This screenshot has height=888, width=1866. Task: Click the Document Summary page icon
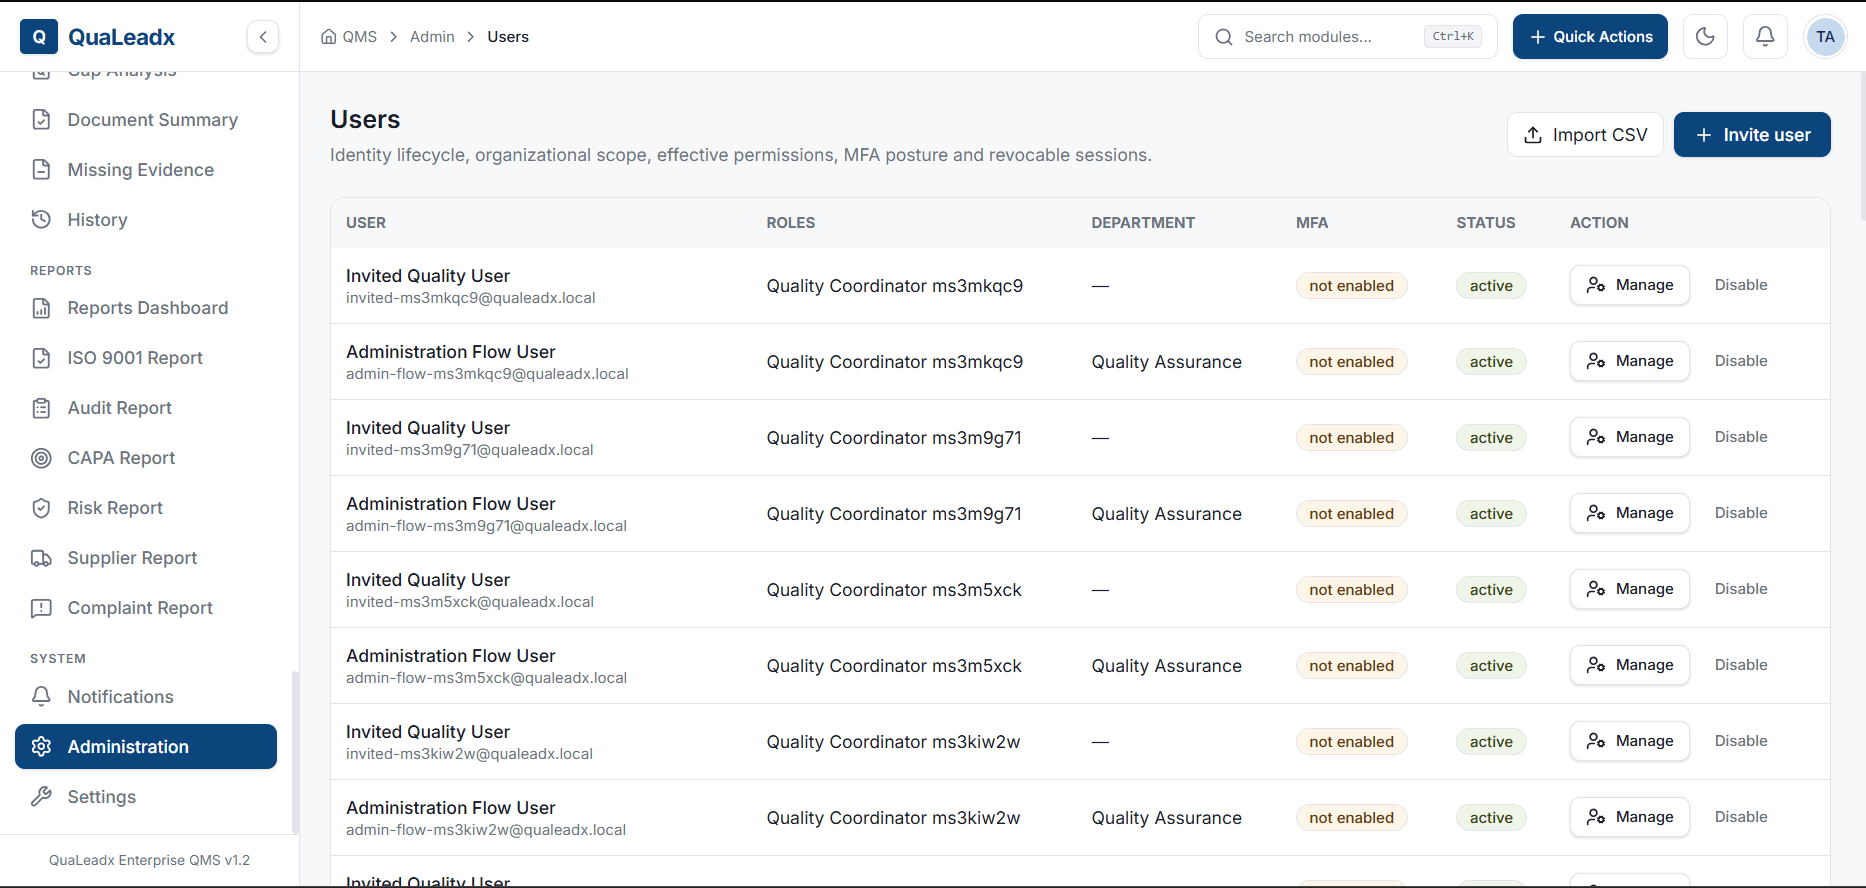click(41, 120)
